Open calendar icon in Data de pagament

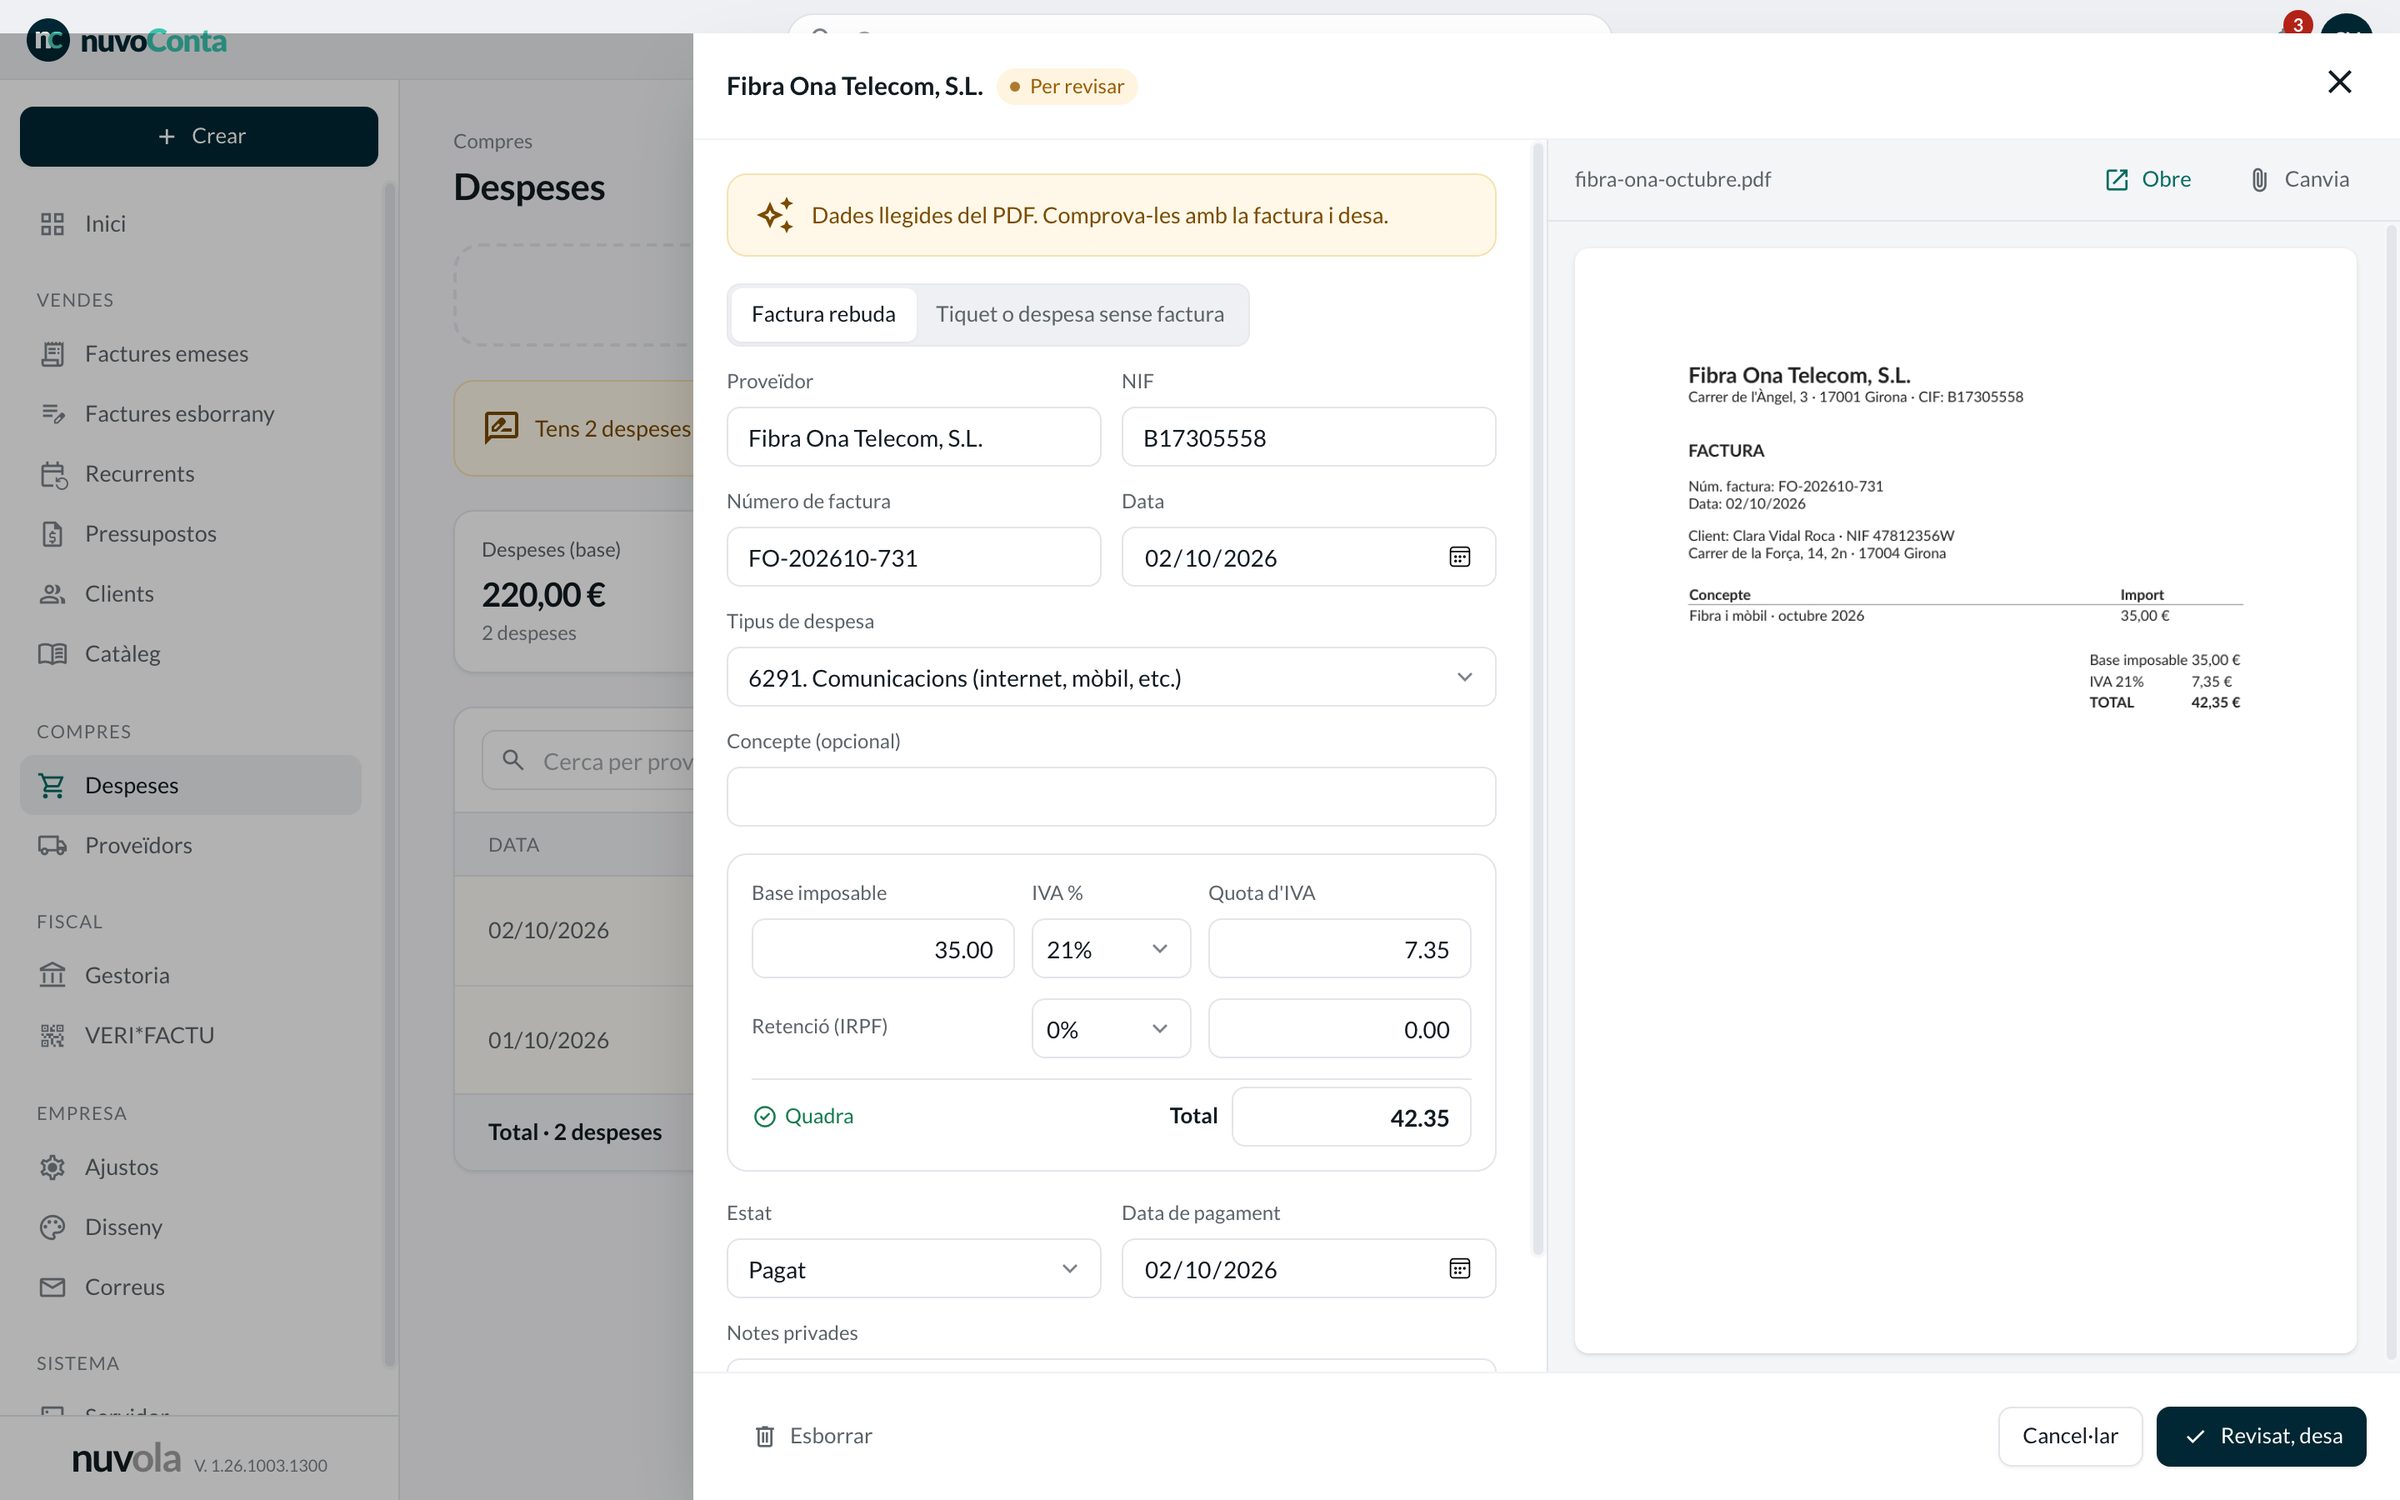[x=1459, y=1269]
